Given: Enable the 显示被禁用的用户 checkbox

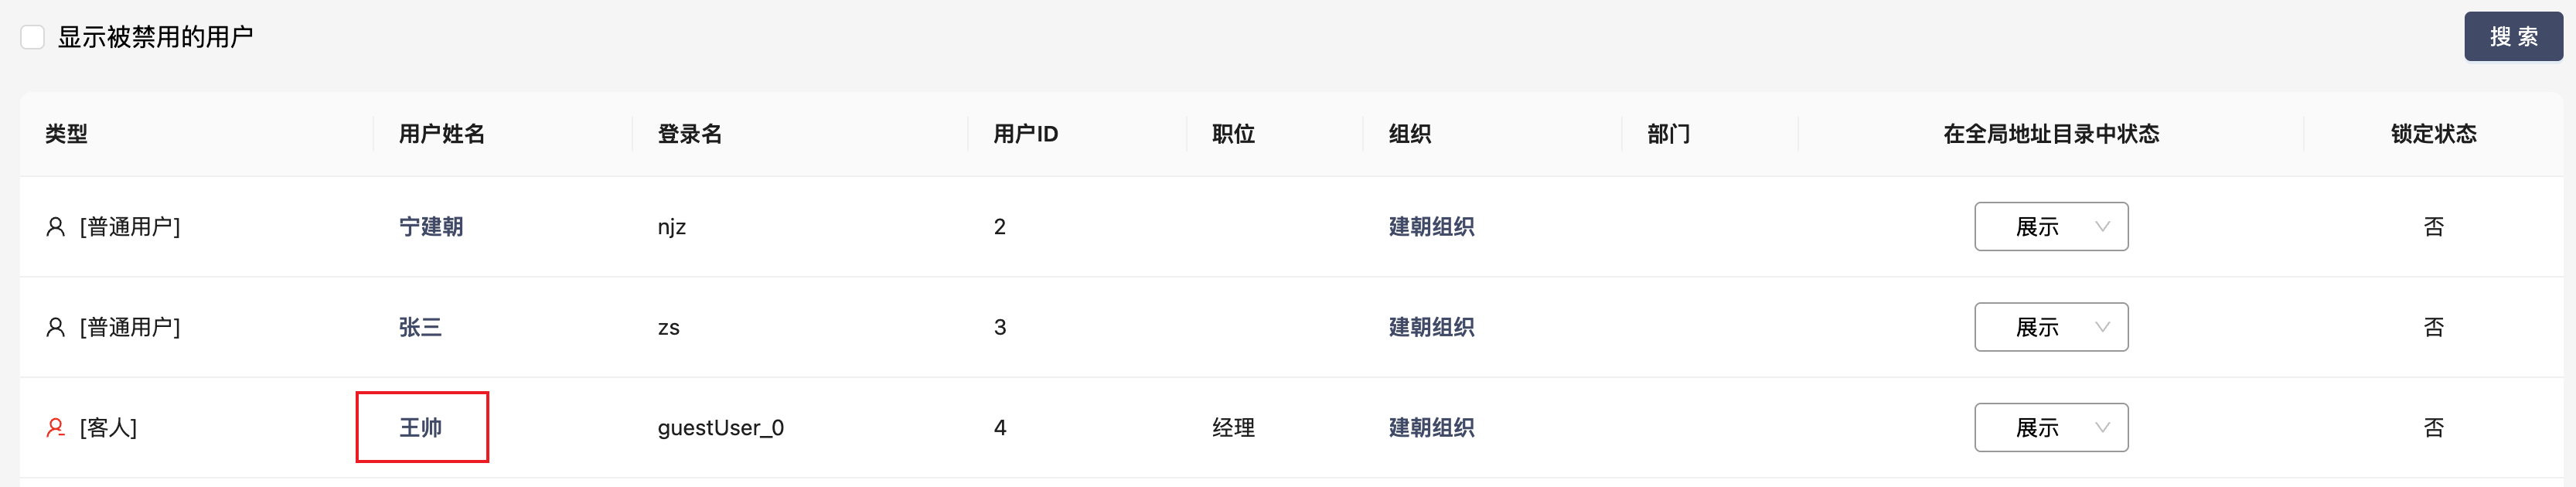Looking at the screenshot, I should tap(33, 37).
